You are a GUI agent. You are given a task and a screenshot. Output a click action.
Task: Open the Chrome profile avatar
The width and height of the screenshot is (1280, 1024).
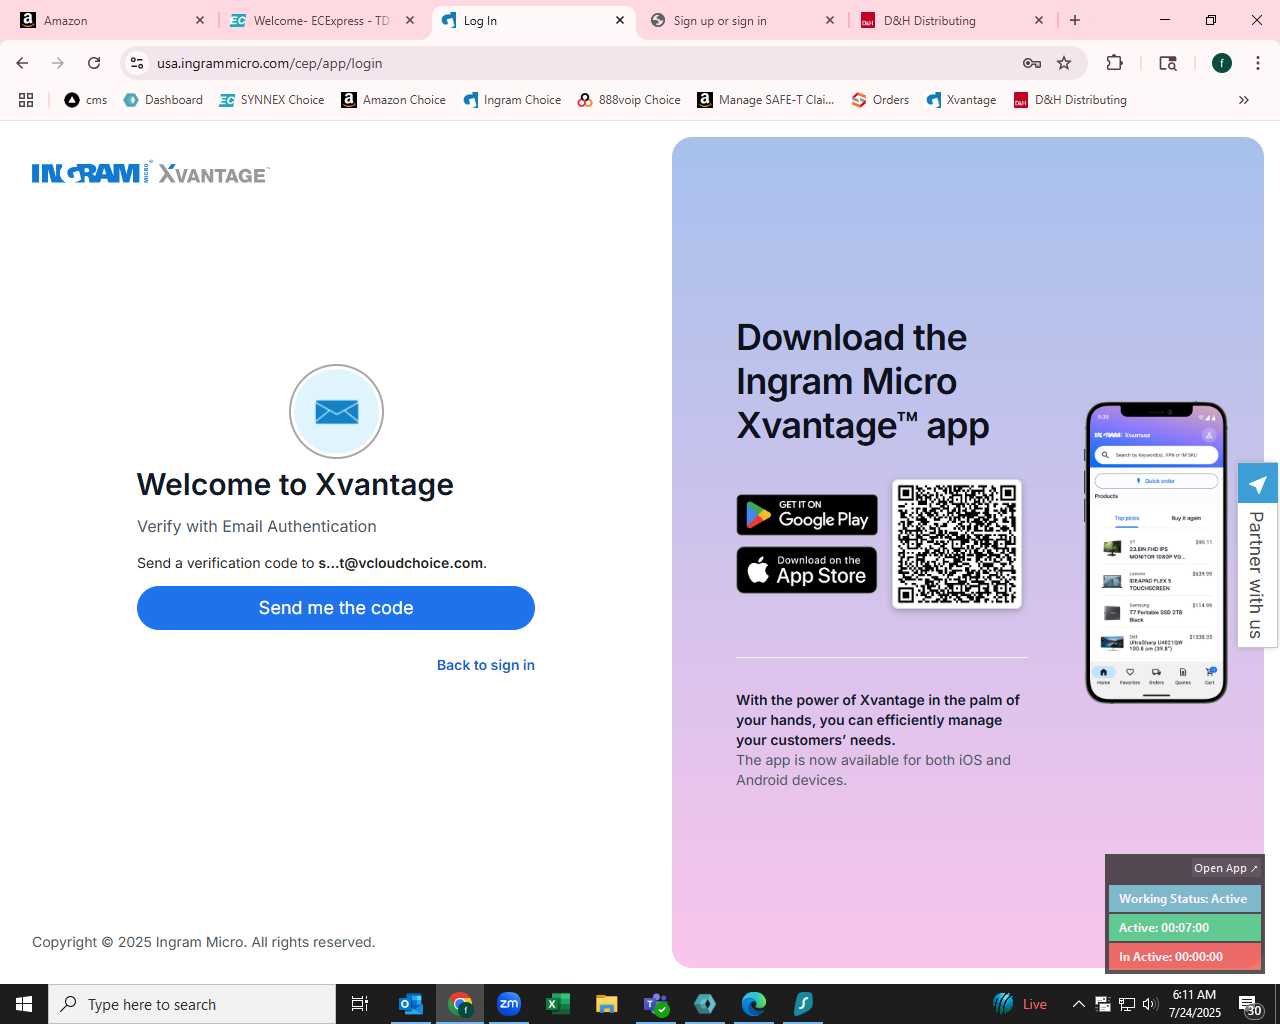pos(1222,63)
